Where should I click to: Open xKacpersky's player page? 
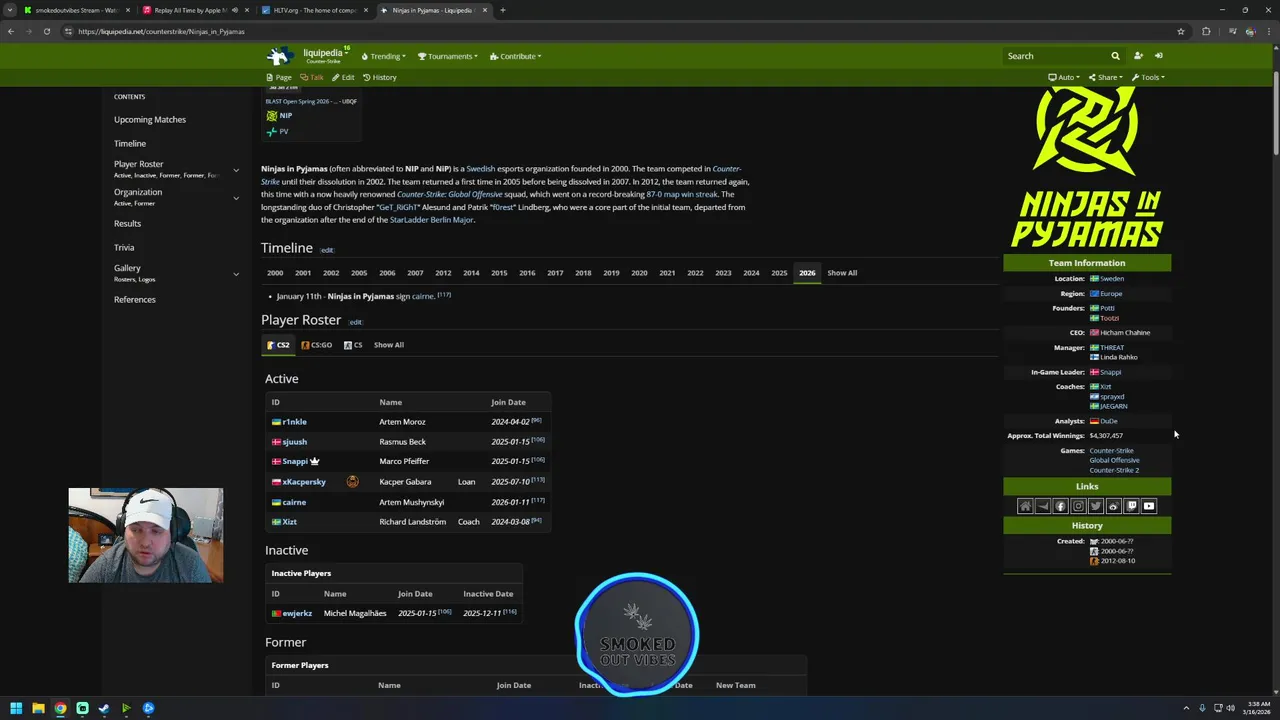pos(304,482)
